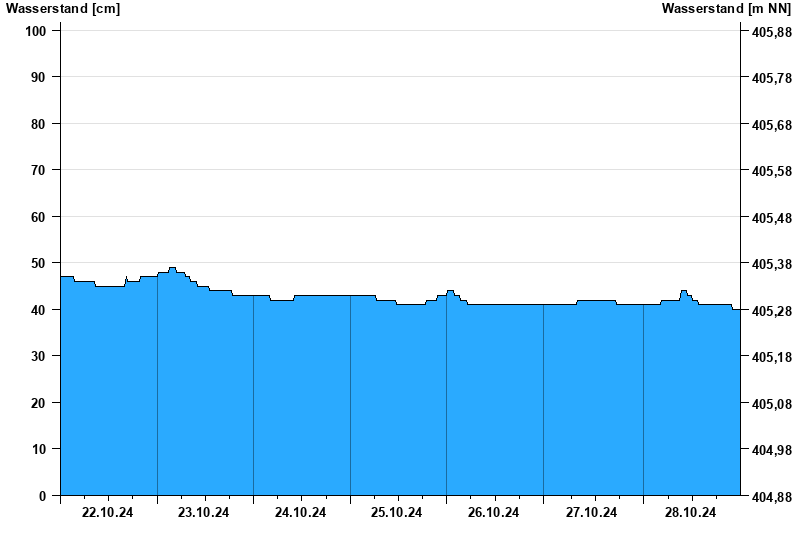This screenshot has width=800, height=550.
Task: Click the water level peak on 28.10.24
Action: pos(684,291)
